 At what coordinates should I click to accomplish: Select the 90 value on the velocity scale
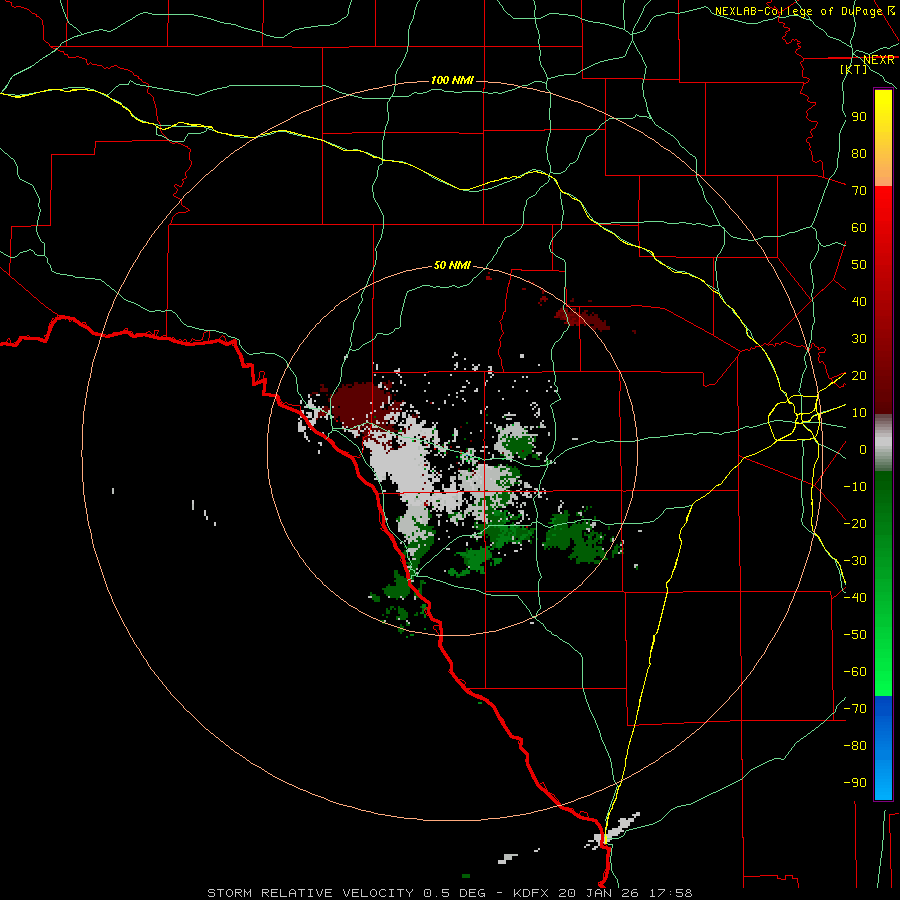859,117
